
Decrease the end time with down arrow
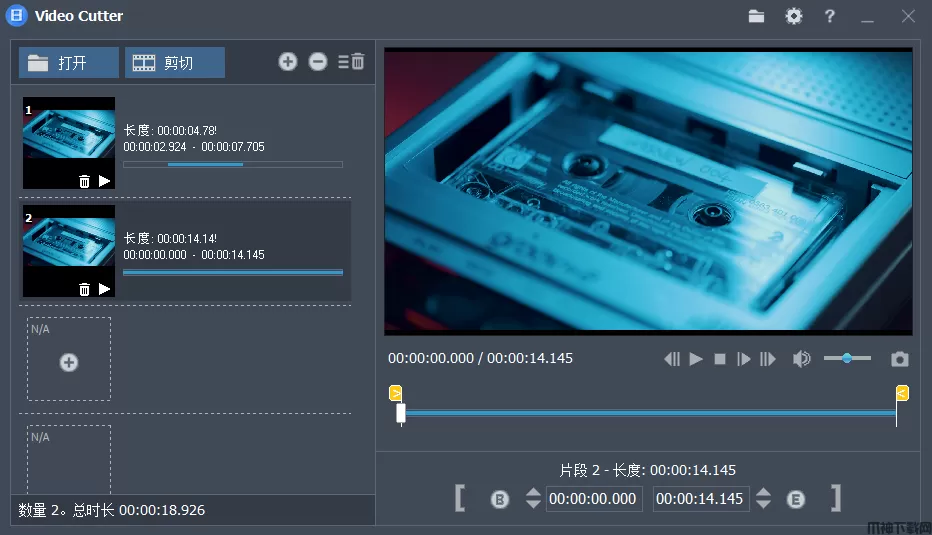pos(764,504)
